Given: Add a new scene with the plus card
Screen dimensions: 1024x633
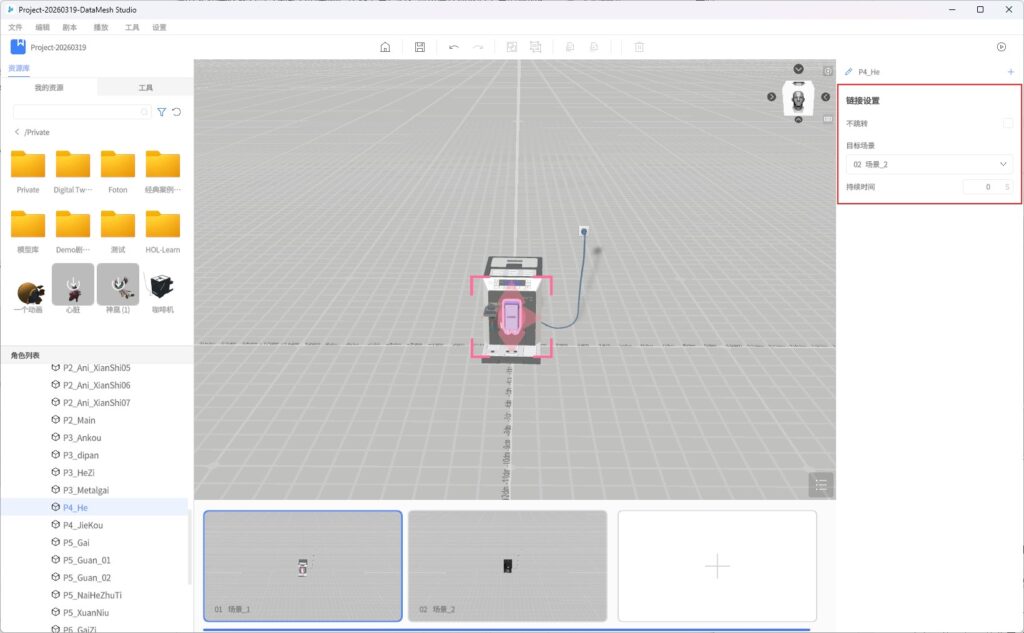Looking at the screenshot, I should click(717, 566).
